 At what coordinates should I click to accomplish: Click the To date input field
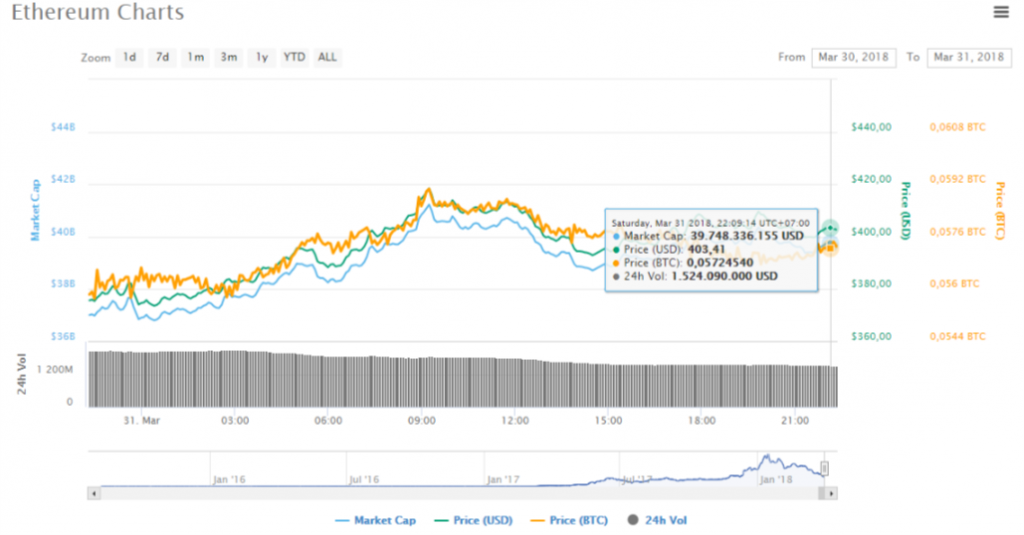click(968, 57)
